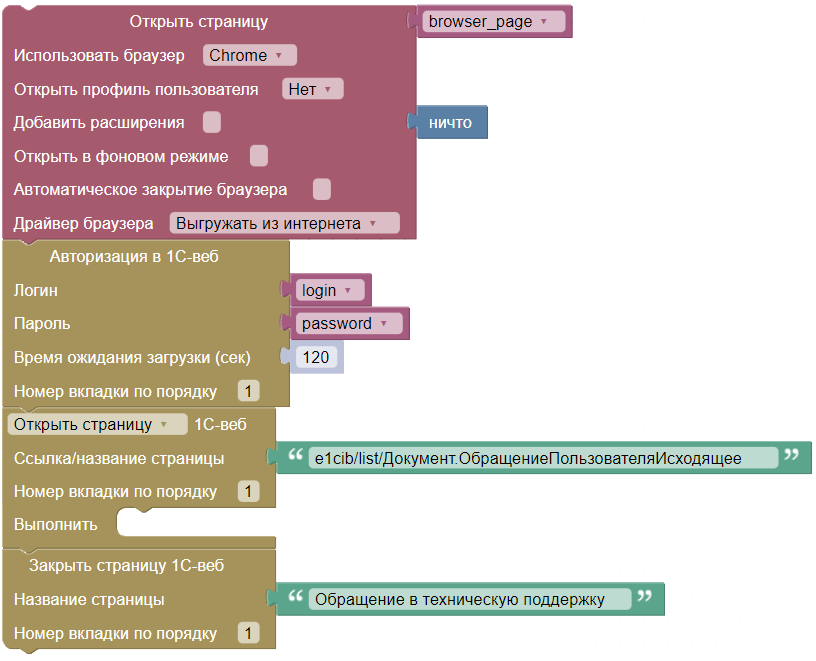Click the 'Драйвер браузера' label

point(84,224)
